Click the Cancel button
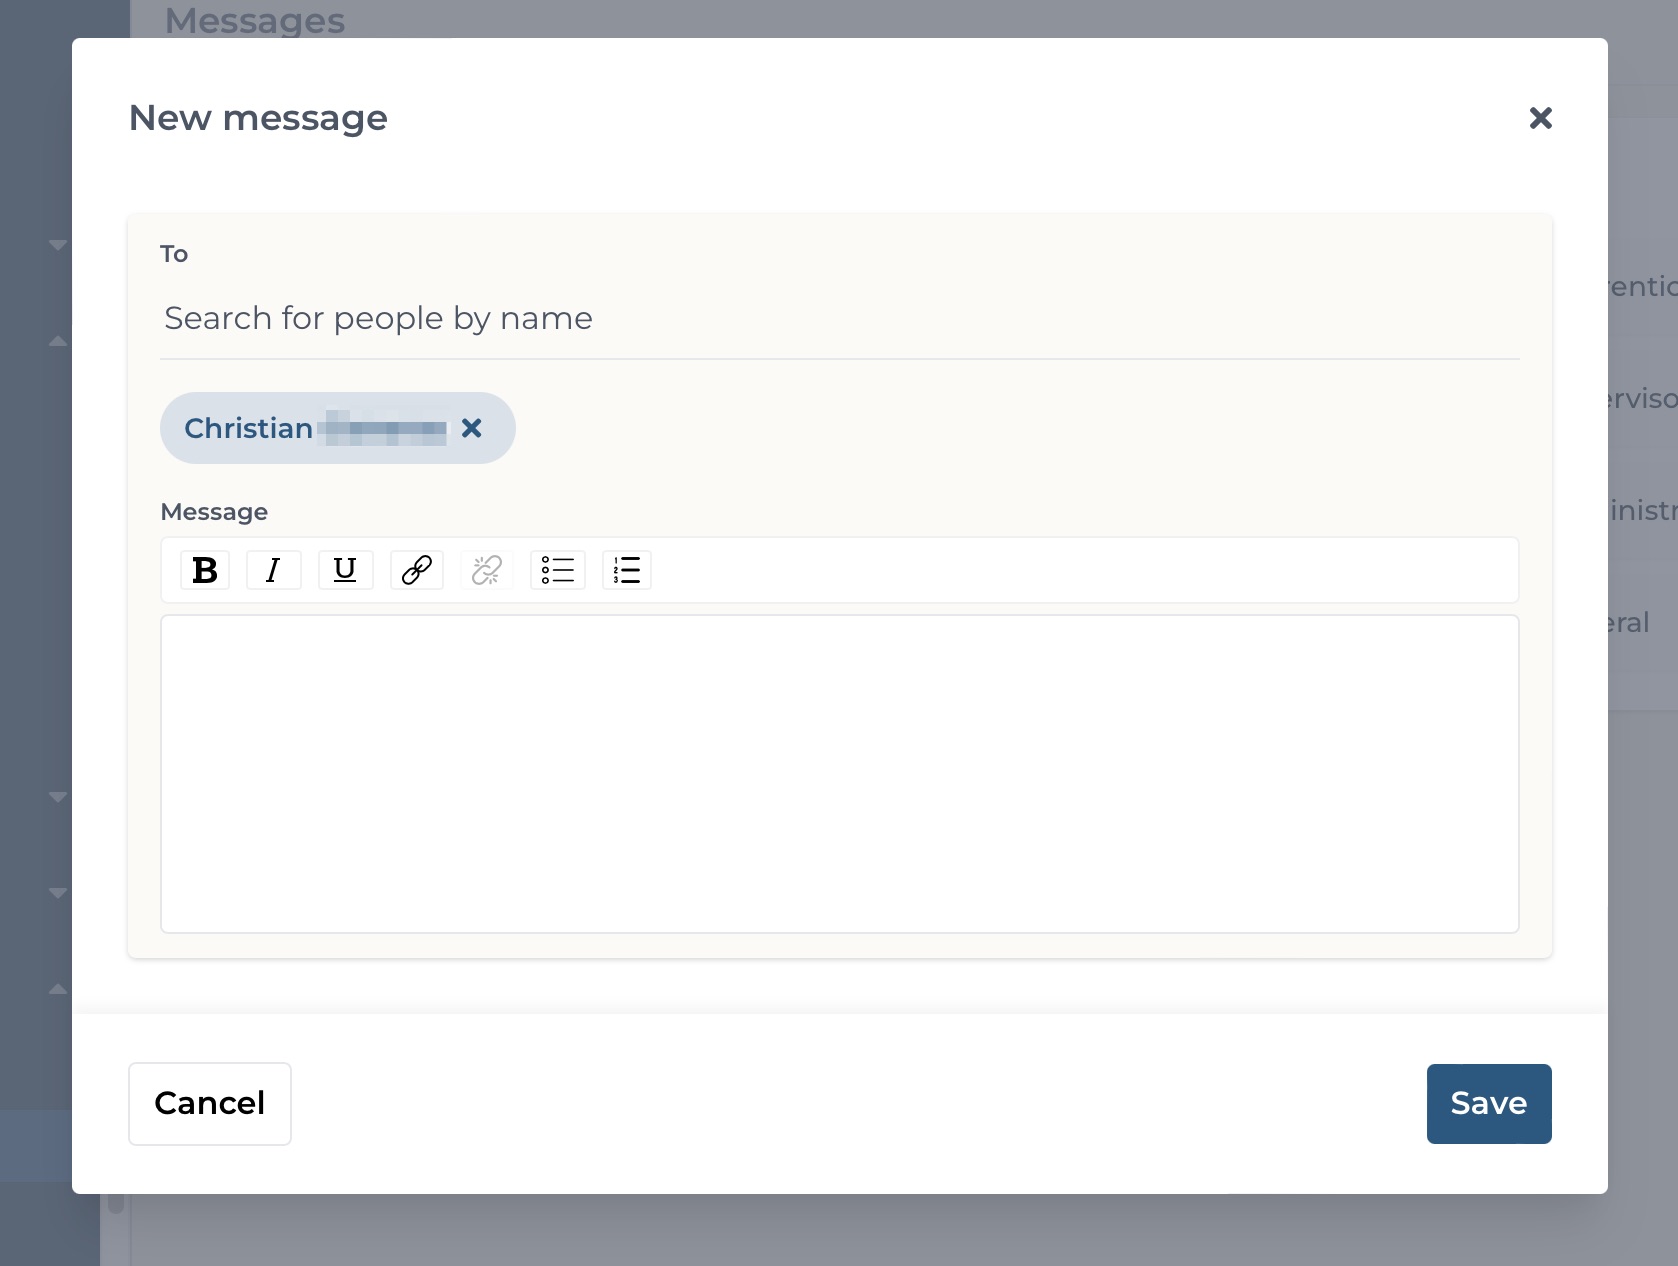1678x1266 pixels. [x=210, y=1104]
